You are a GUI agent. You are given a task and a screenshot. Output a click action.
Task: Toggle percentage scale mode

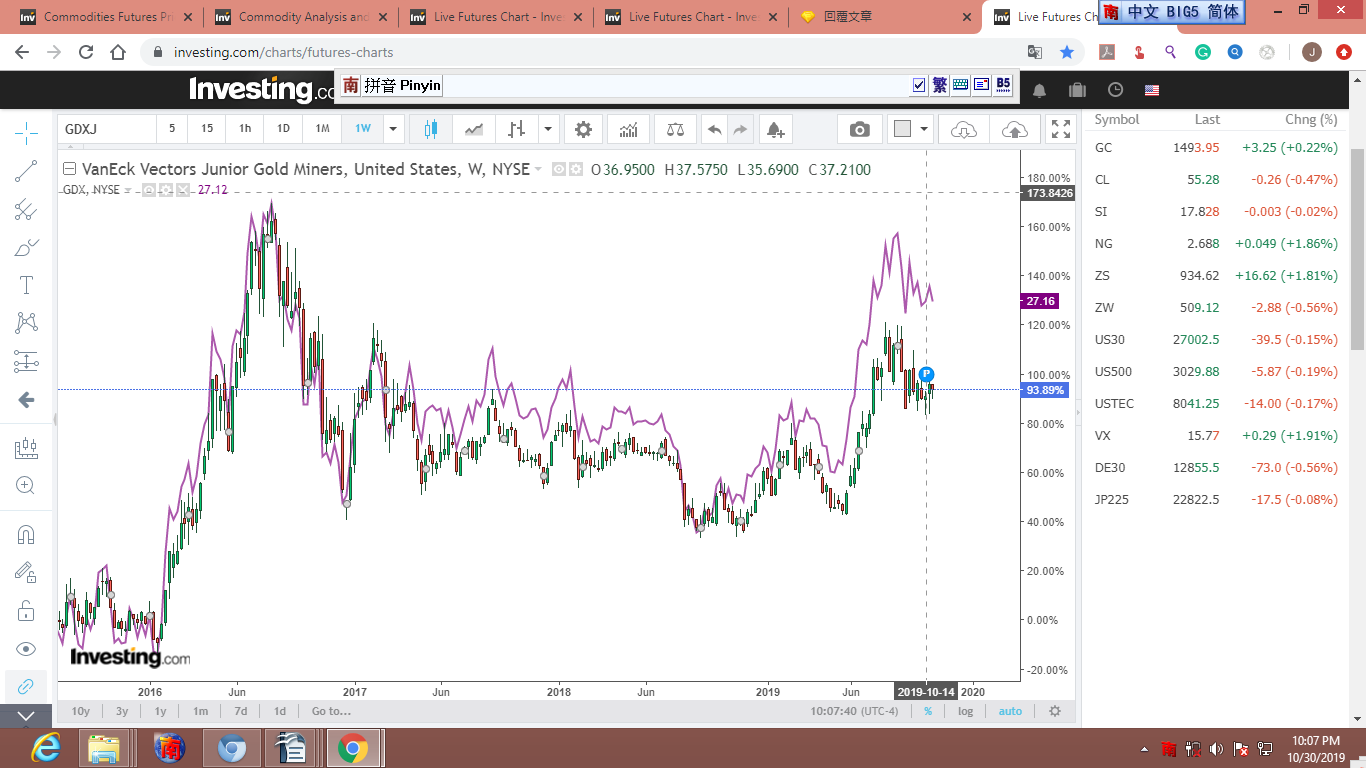[x=928, y=711]
